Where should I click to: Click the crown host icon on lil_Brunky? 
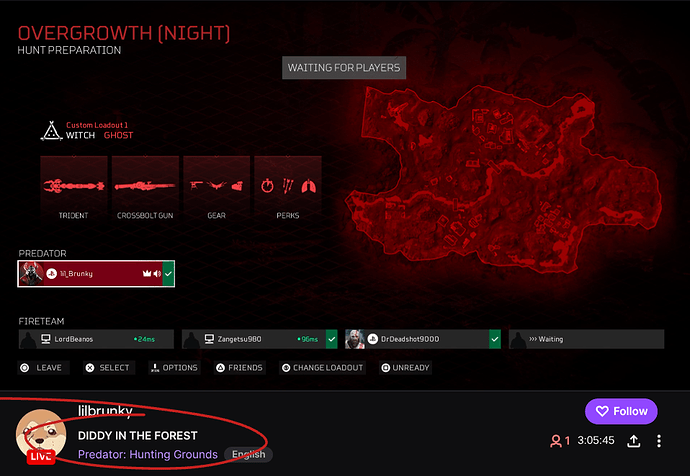click(x=147, y=274)
